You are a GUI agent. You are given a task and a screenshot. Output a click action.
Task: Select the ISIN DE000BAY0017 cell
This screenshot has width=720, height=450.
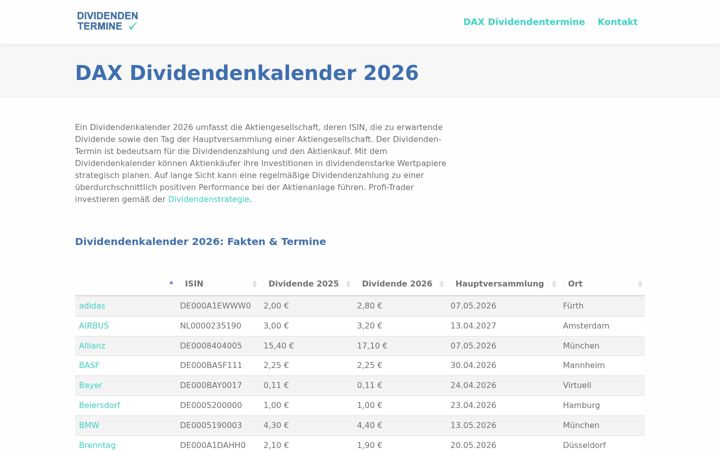click(x=211, y=385)
